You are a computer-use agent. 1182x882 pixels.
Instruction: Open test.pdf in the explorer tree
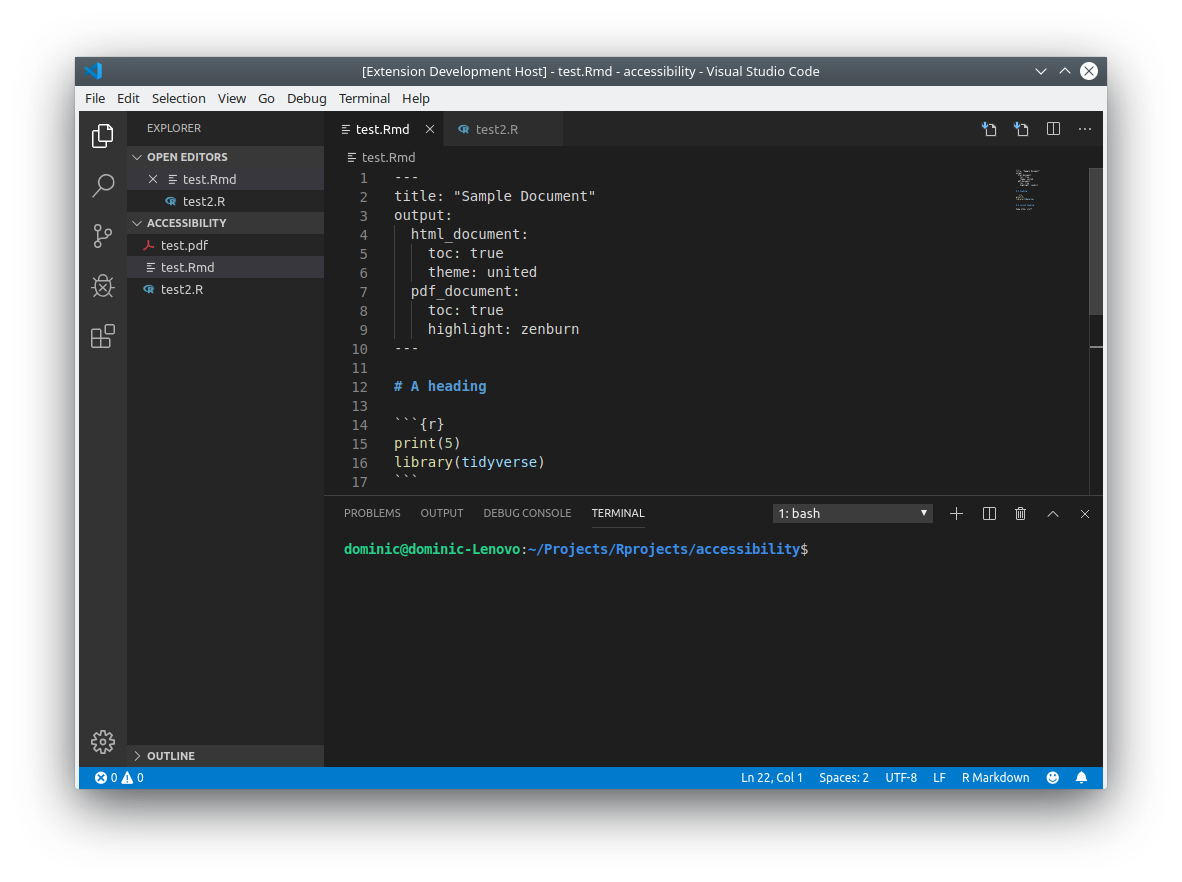click(225, 245)
